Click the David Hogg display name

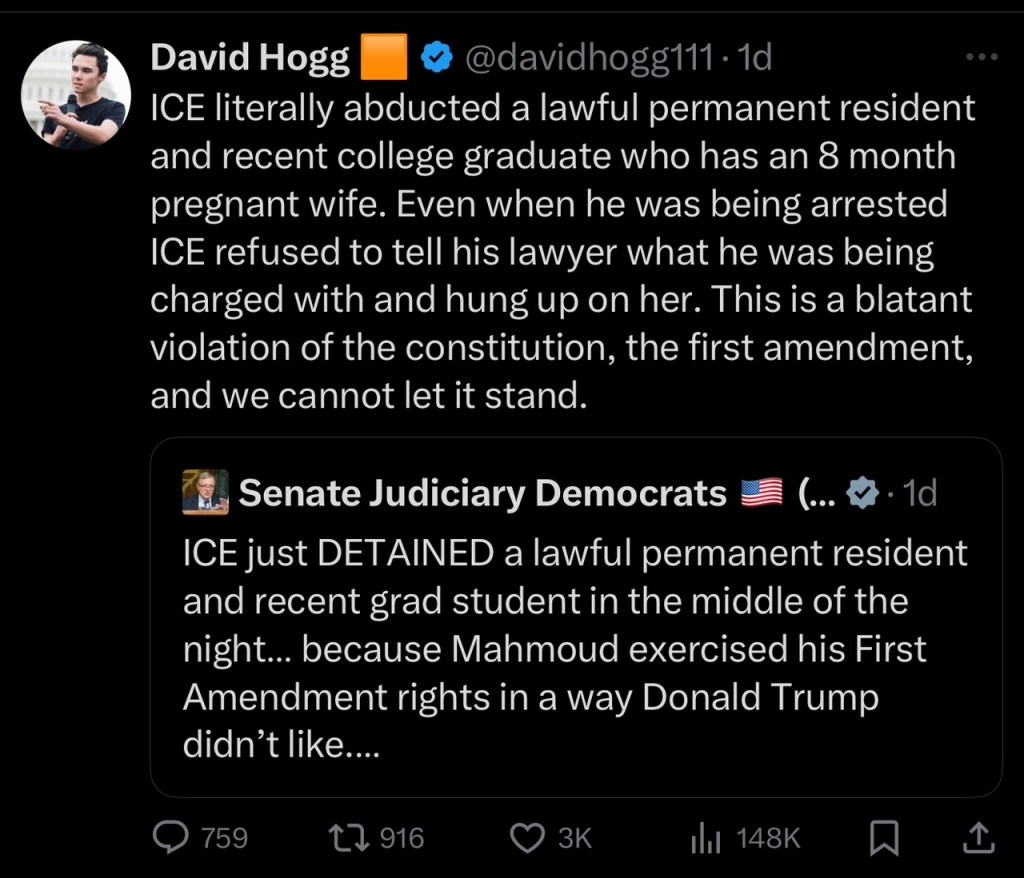pos(250,58)
